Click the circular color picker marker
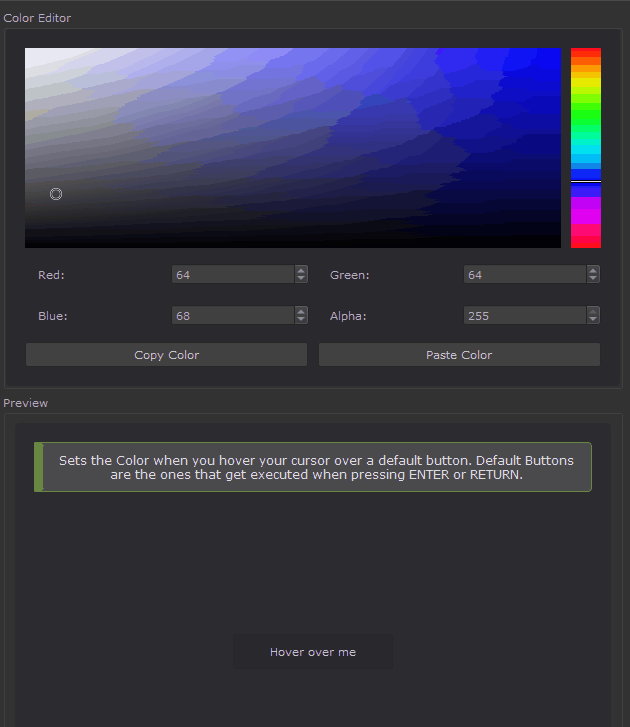The height and width of the screenshot is (727, 630). coord(56,194)
